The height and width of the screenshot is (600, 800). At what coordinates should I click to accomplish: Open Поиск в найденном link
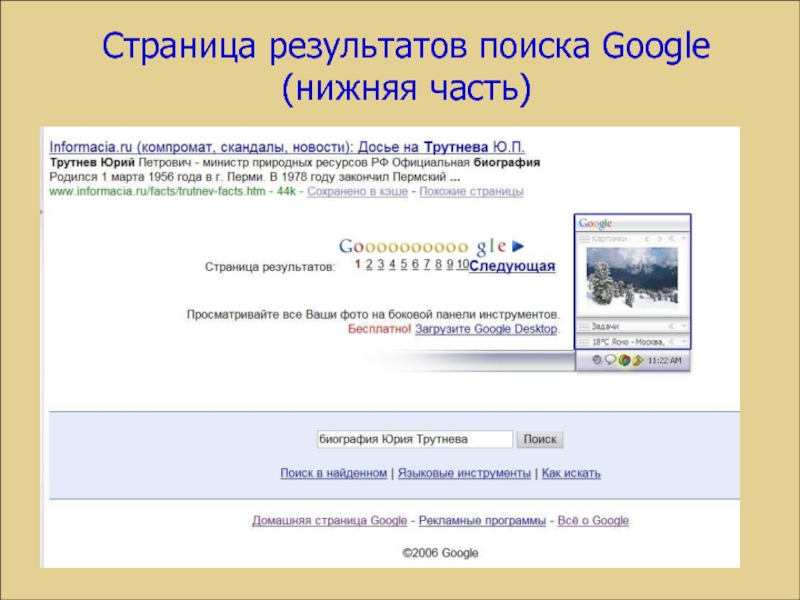pyautogui.click(x=334, y=473)
